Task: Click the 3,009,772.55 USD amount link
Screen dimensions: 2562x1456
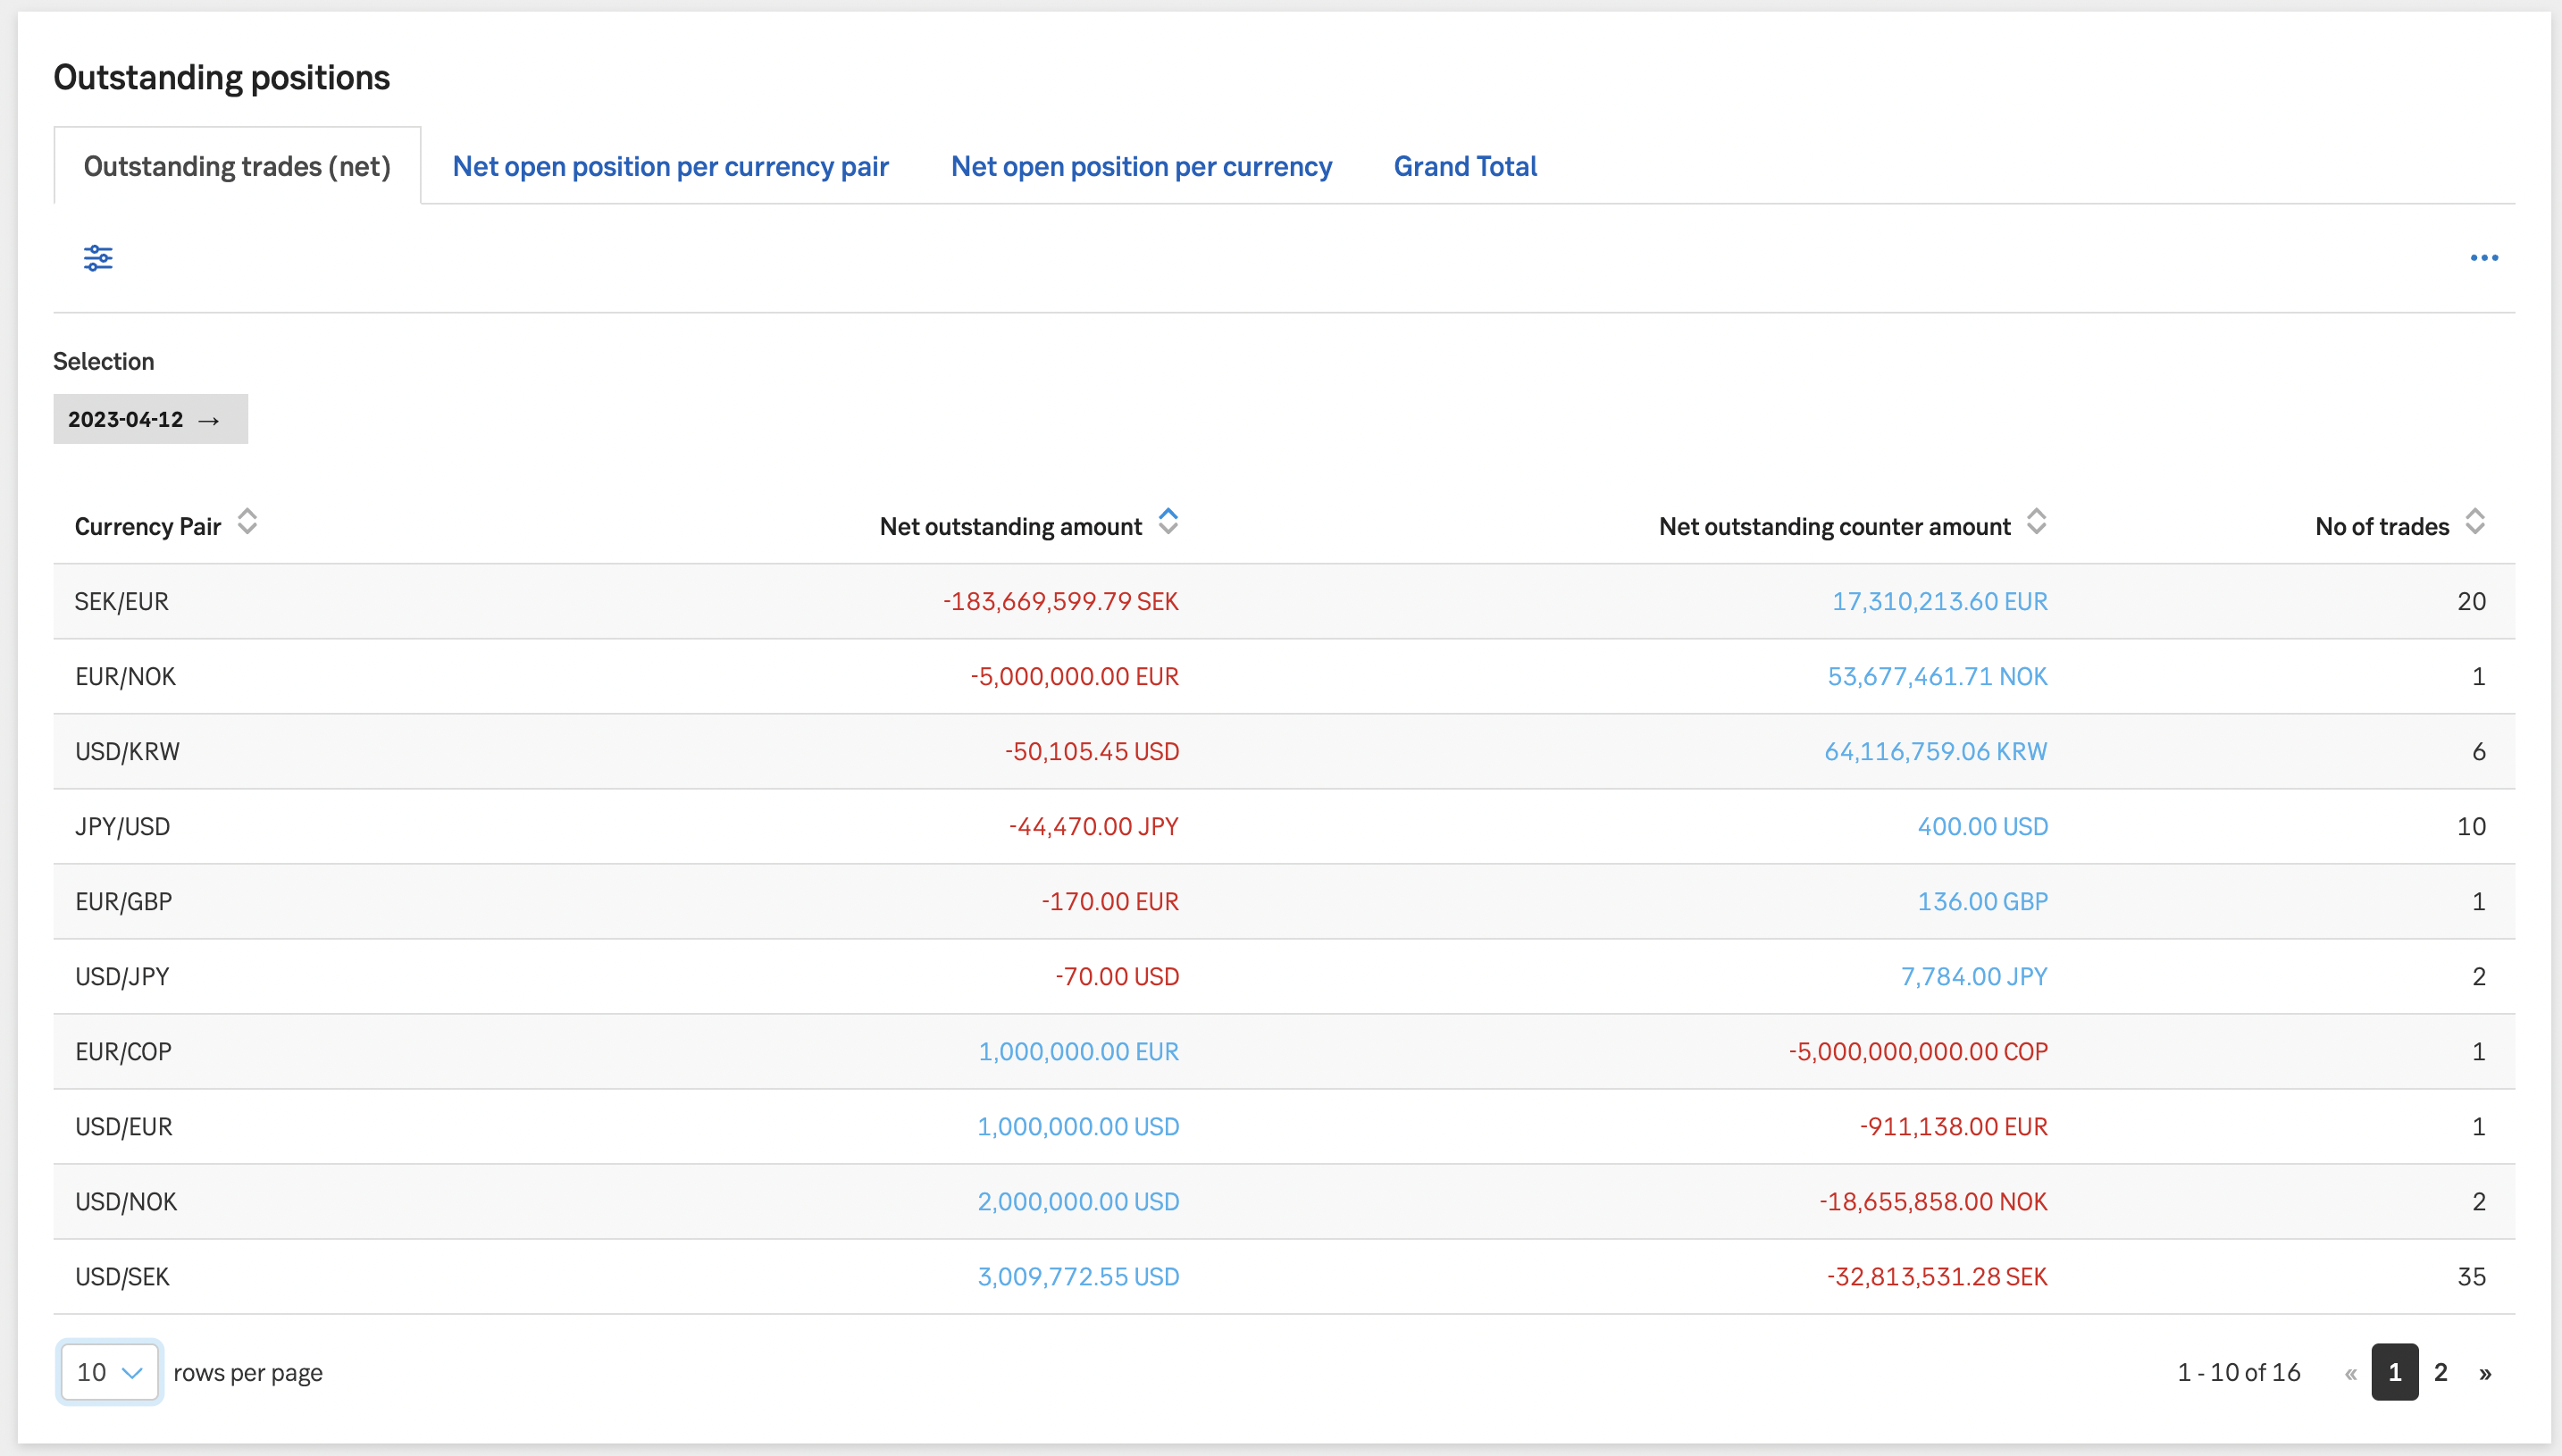Action: (x=1078, y=1276)
